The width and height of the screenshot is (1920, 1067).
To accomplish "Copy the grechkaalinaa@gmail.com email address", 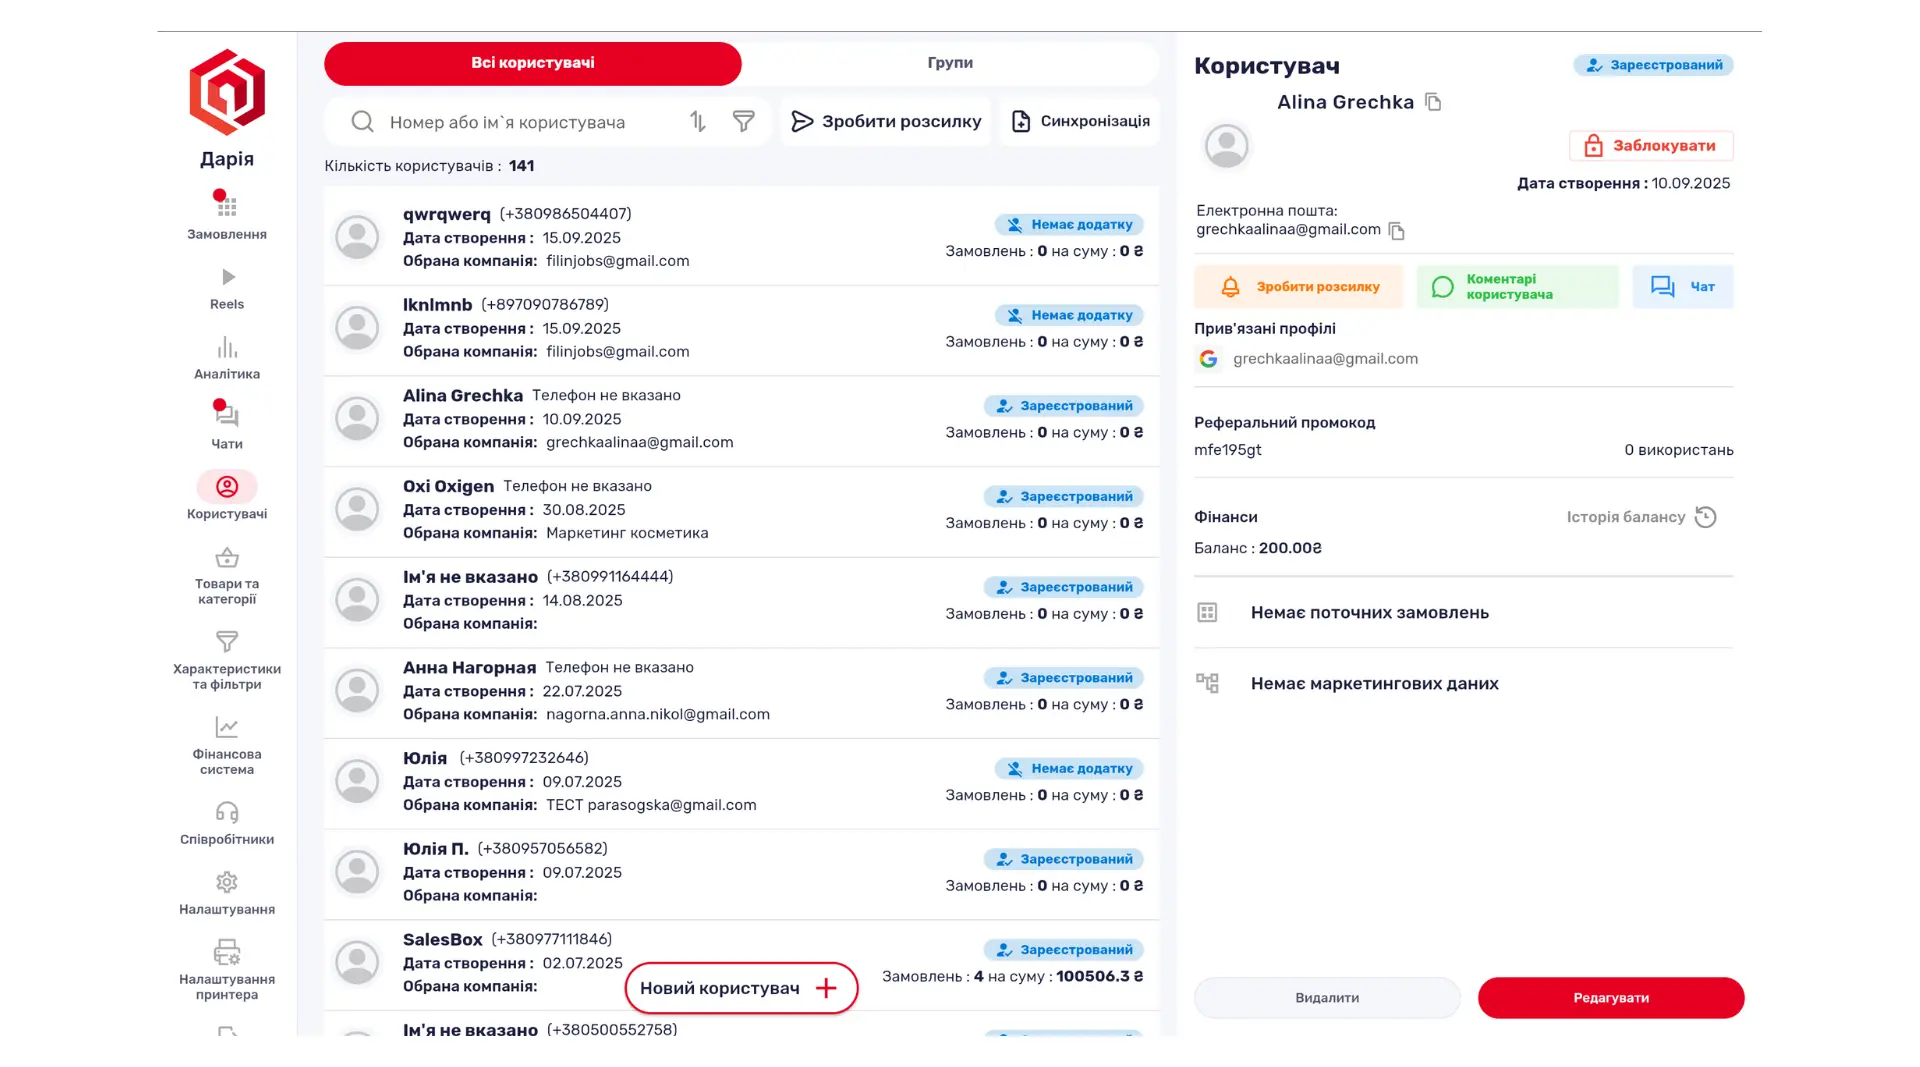I will point(1397,231).
